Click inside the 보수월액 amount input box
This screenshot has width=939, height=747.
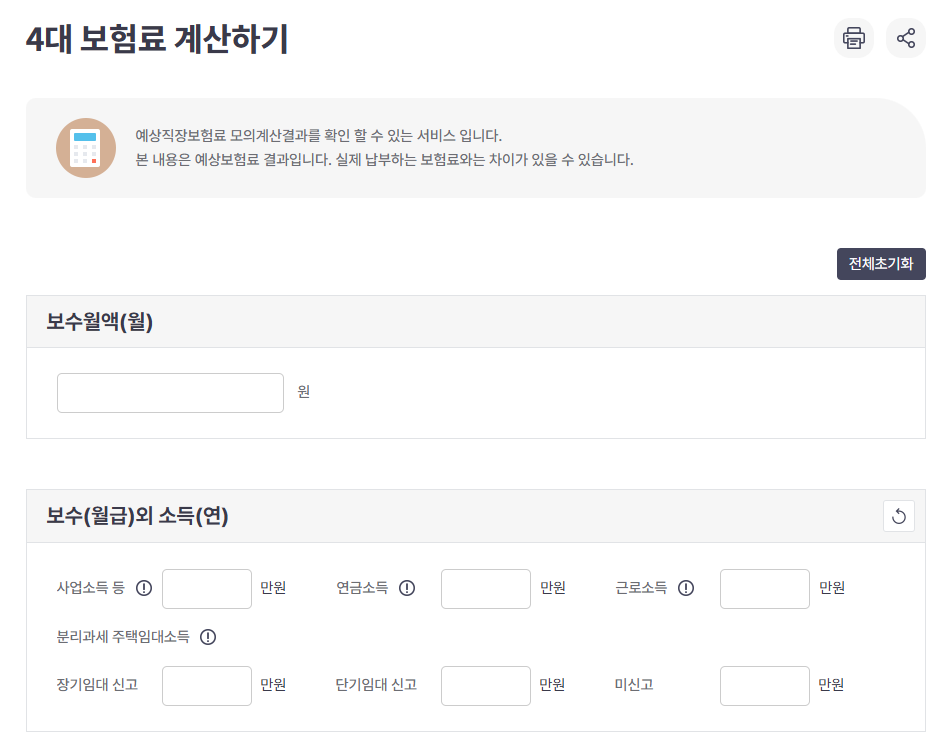(170, 392)
